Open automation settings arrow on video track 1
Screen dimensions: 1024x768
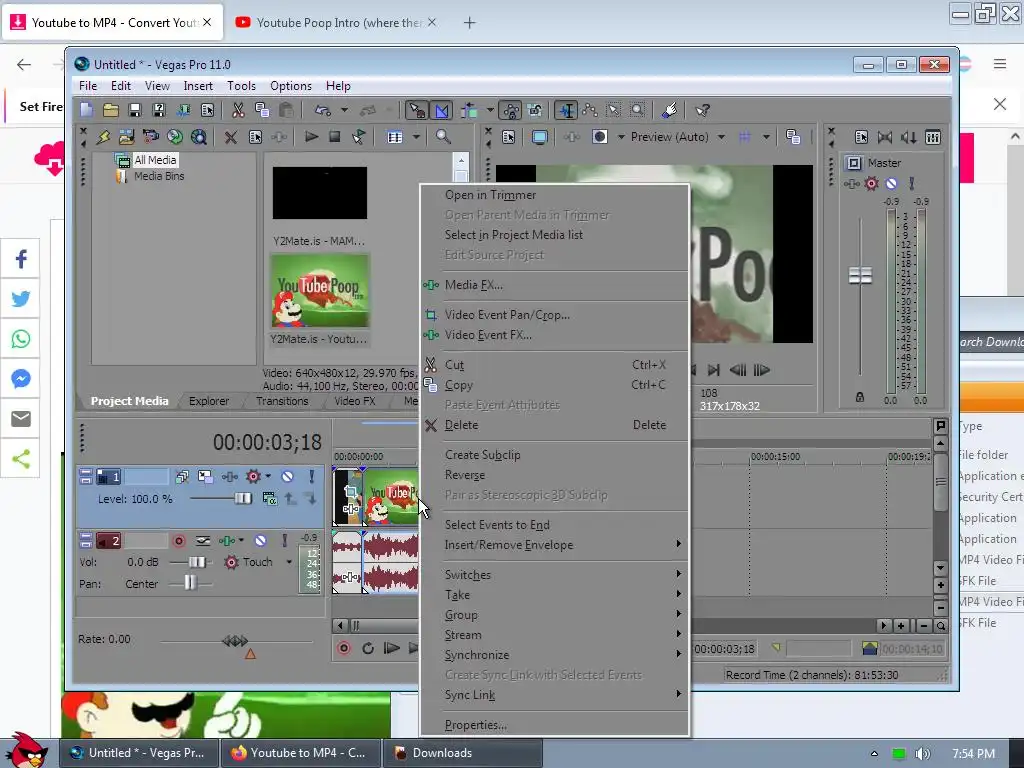(x=268, y=477)
